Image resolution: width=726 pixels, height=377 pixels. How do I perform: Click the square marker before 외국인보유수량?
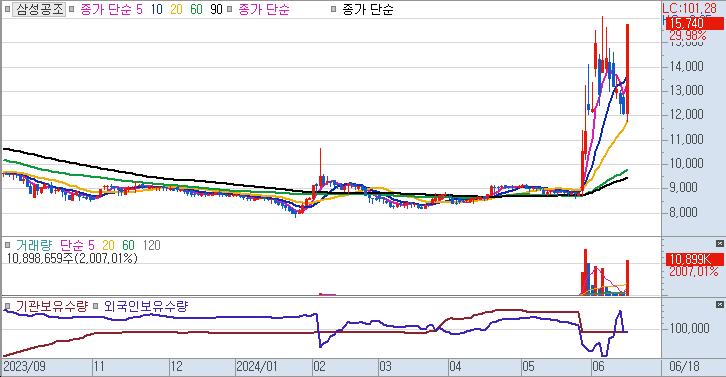click(x=96, y=306)
